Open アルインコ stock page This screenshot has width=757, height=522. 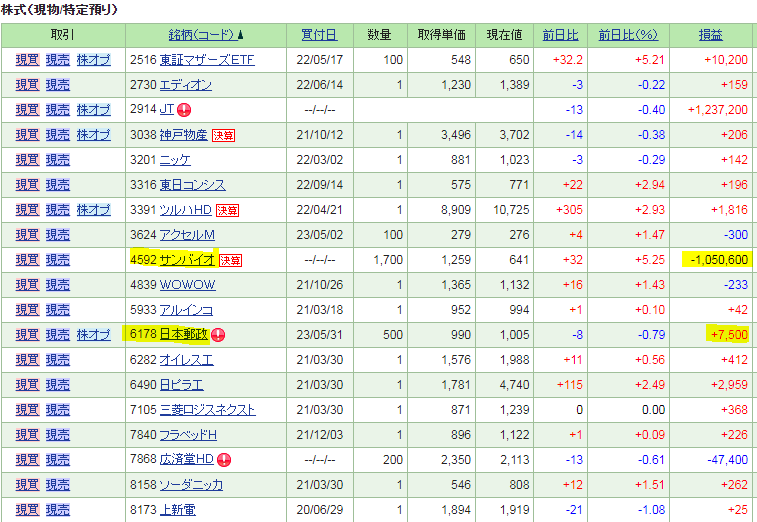[186, 310]
